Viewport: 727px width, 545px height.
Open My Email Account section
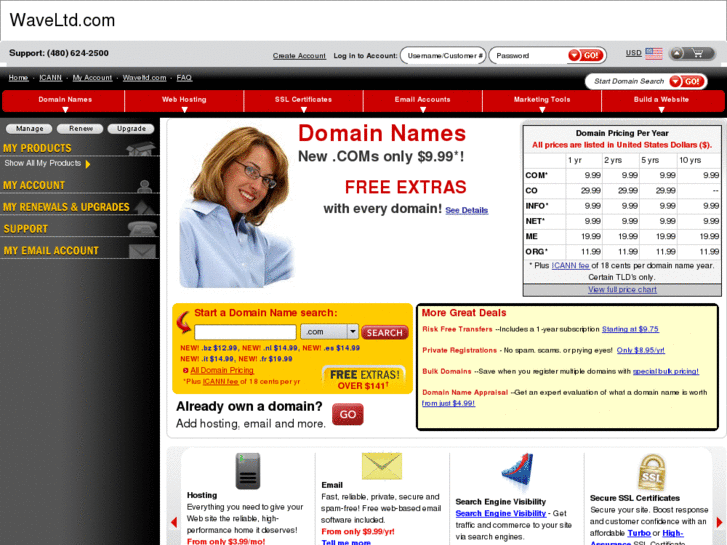[51, 251]
